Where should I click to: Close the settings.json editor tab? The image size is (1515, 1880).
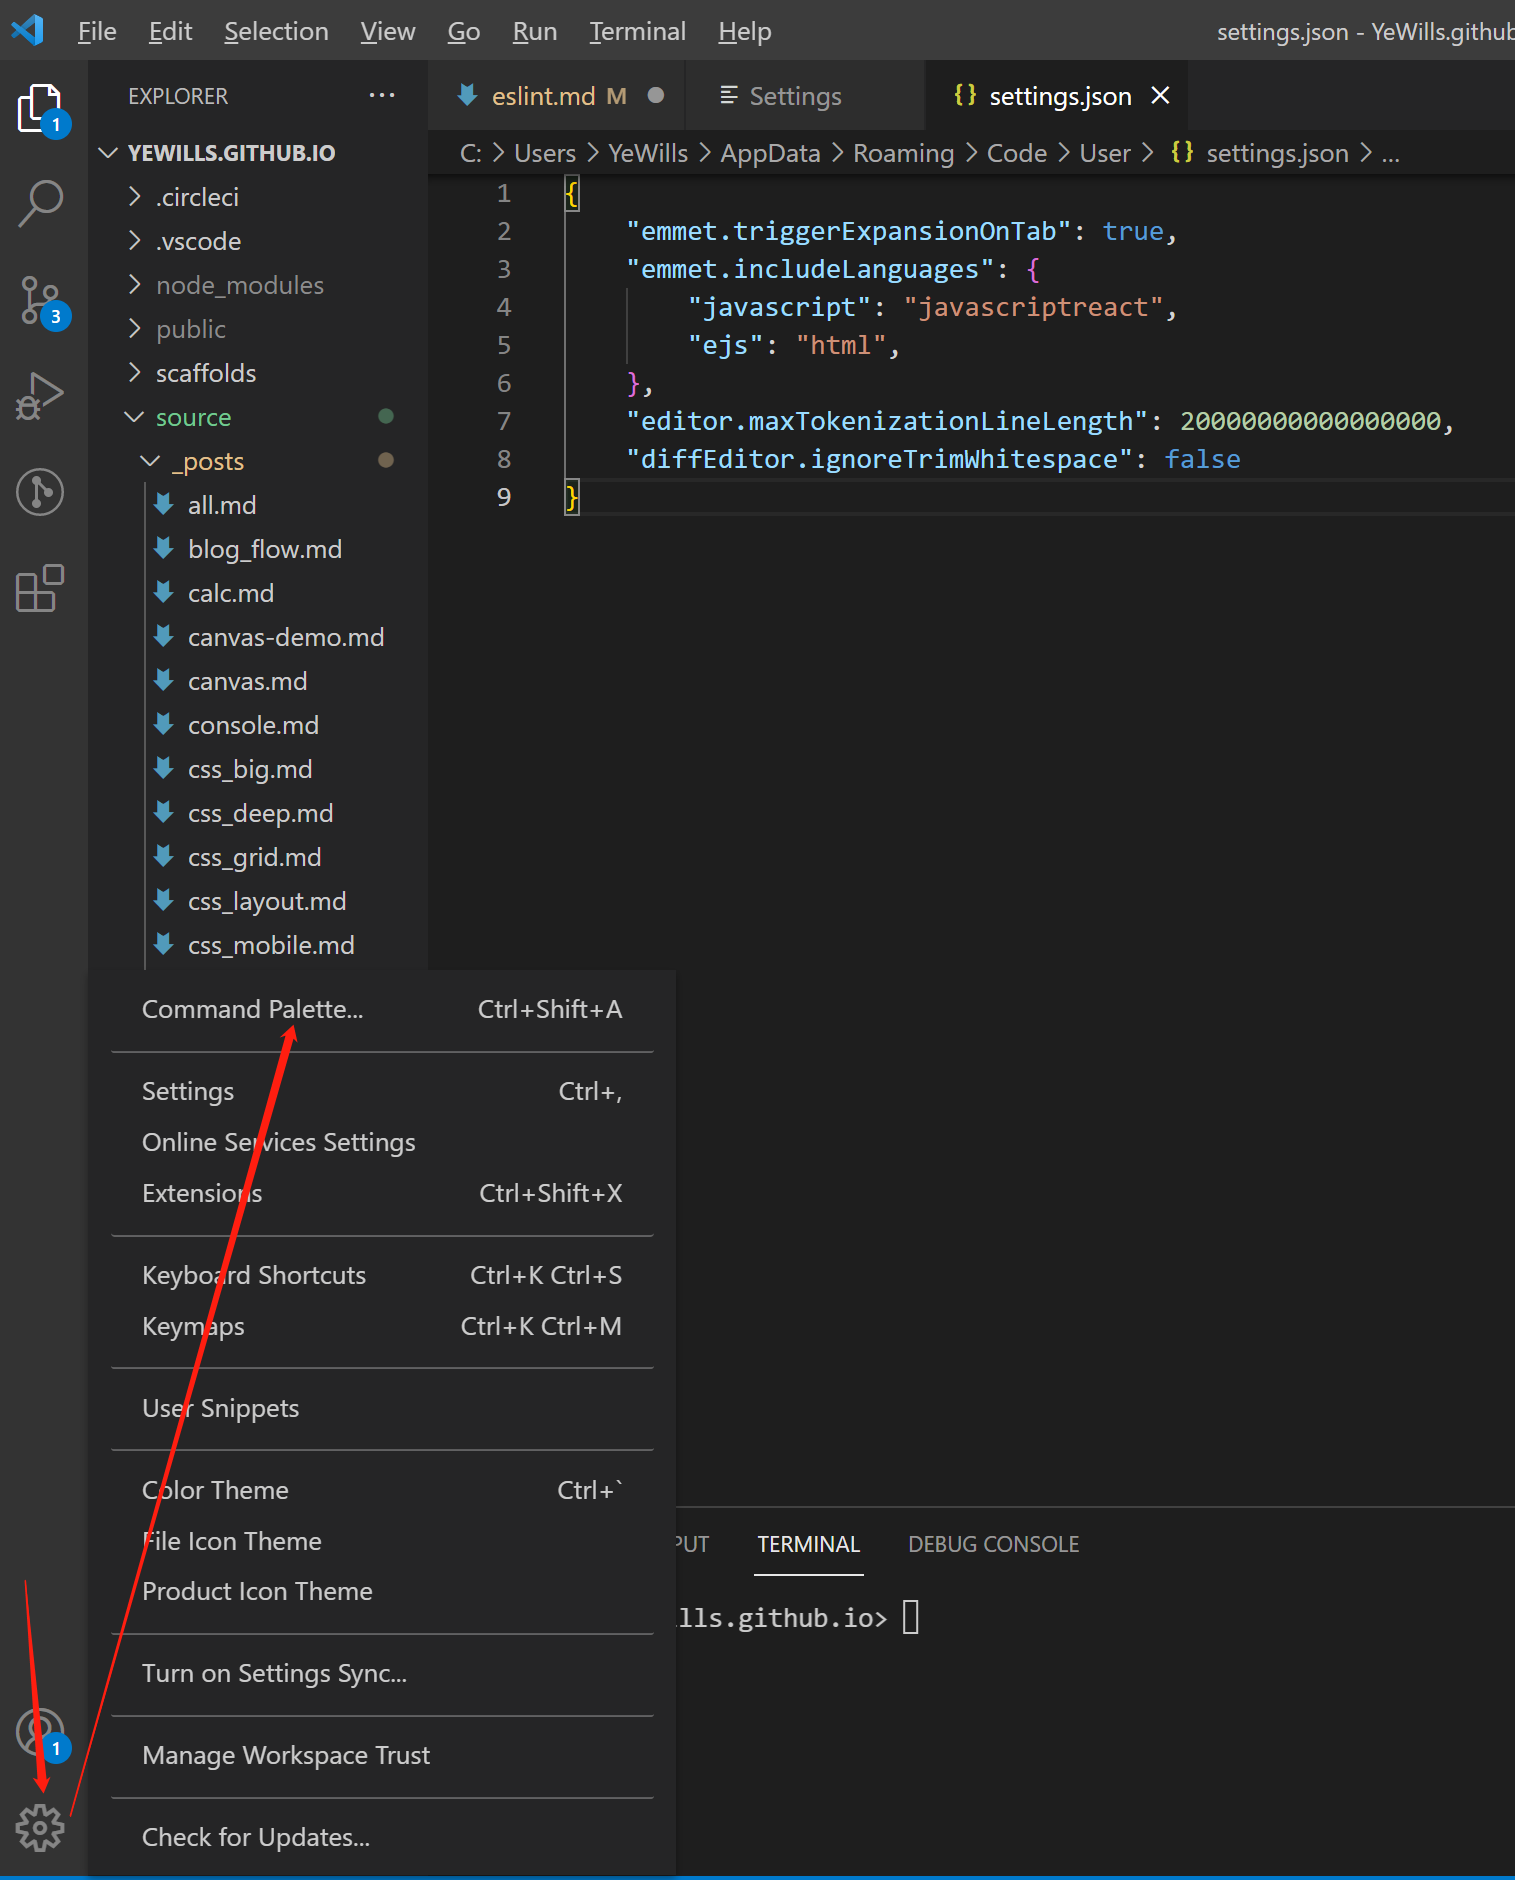point(1160,96)
